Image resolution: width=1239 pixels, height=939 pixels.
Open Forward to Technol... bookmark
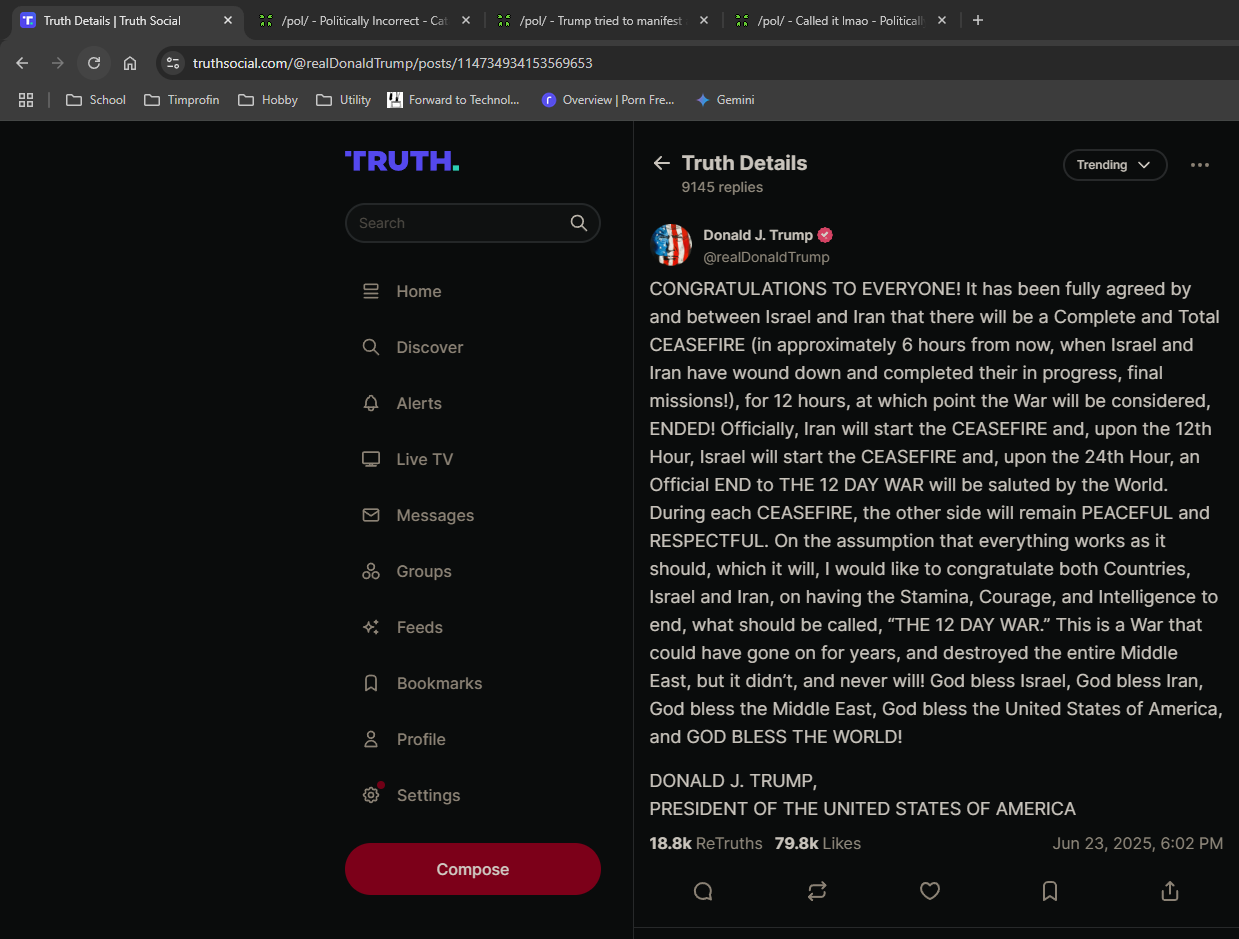tap(454, 100)
